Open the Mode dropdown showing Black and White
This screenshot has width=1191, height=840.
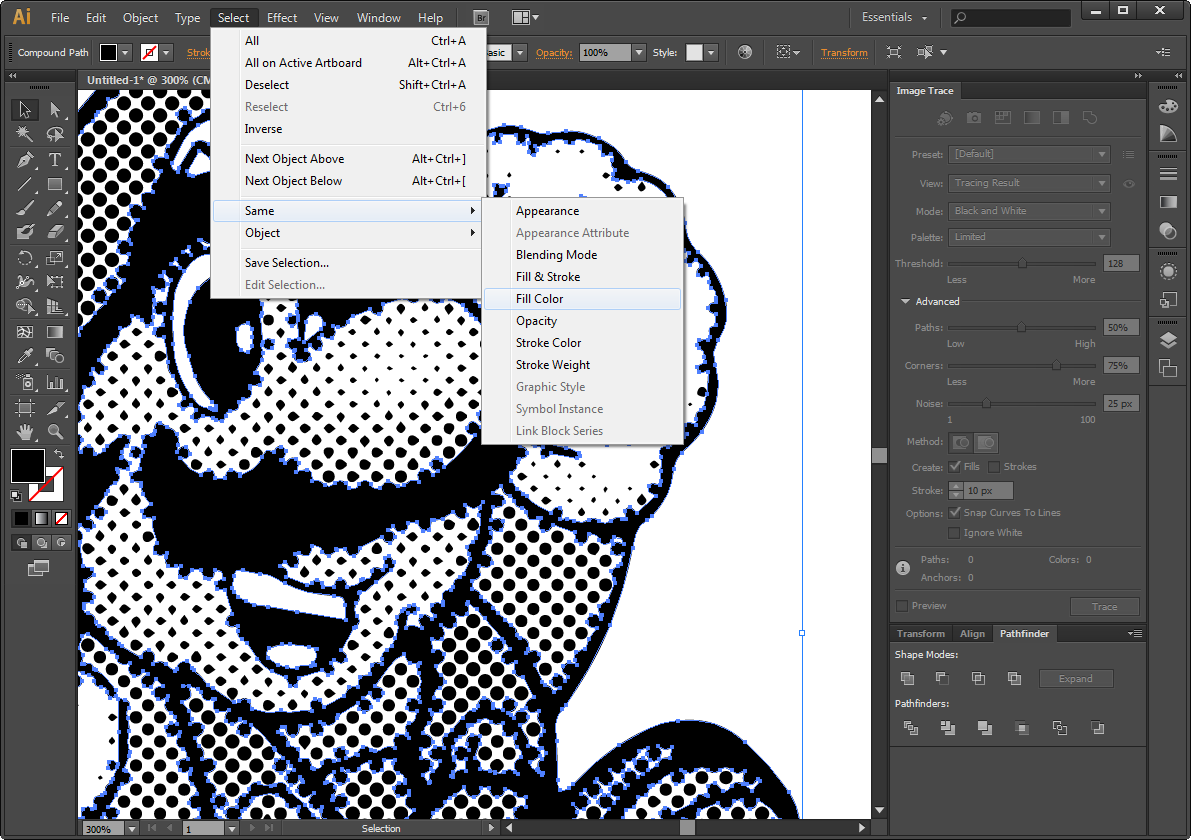(1029, 211)
